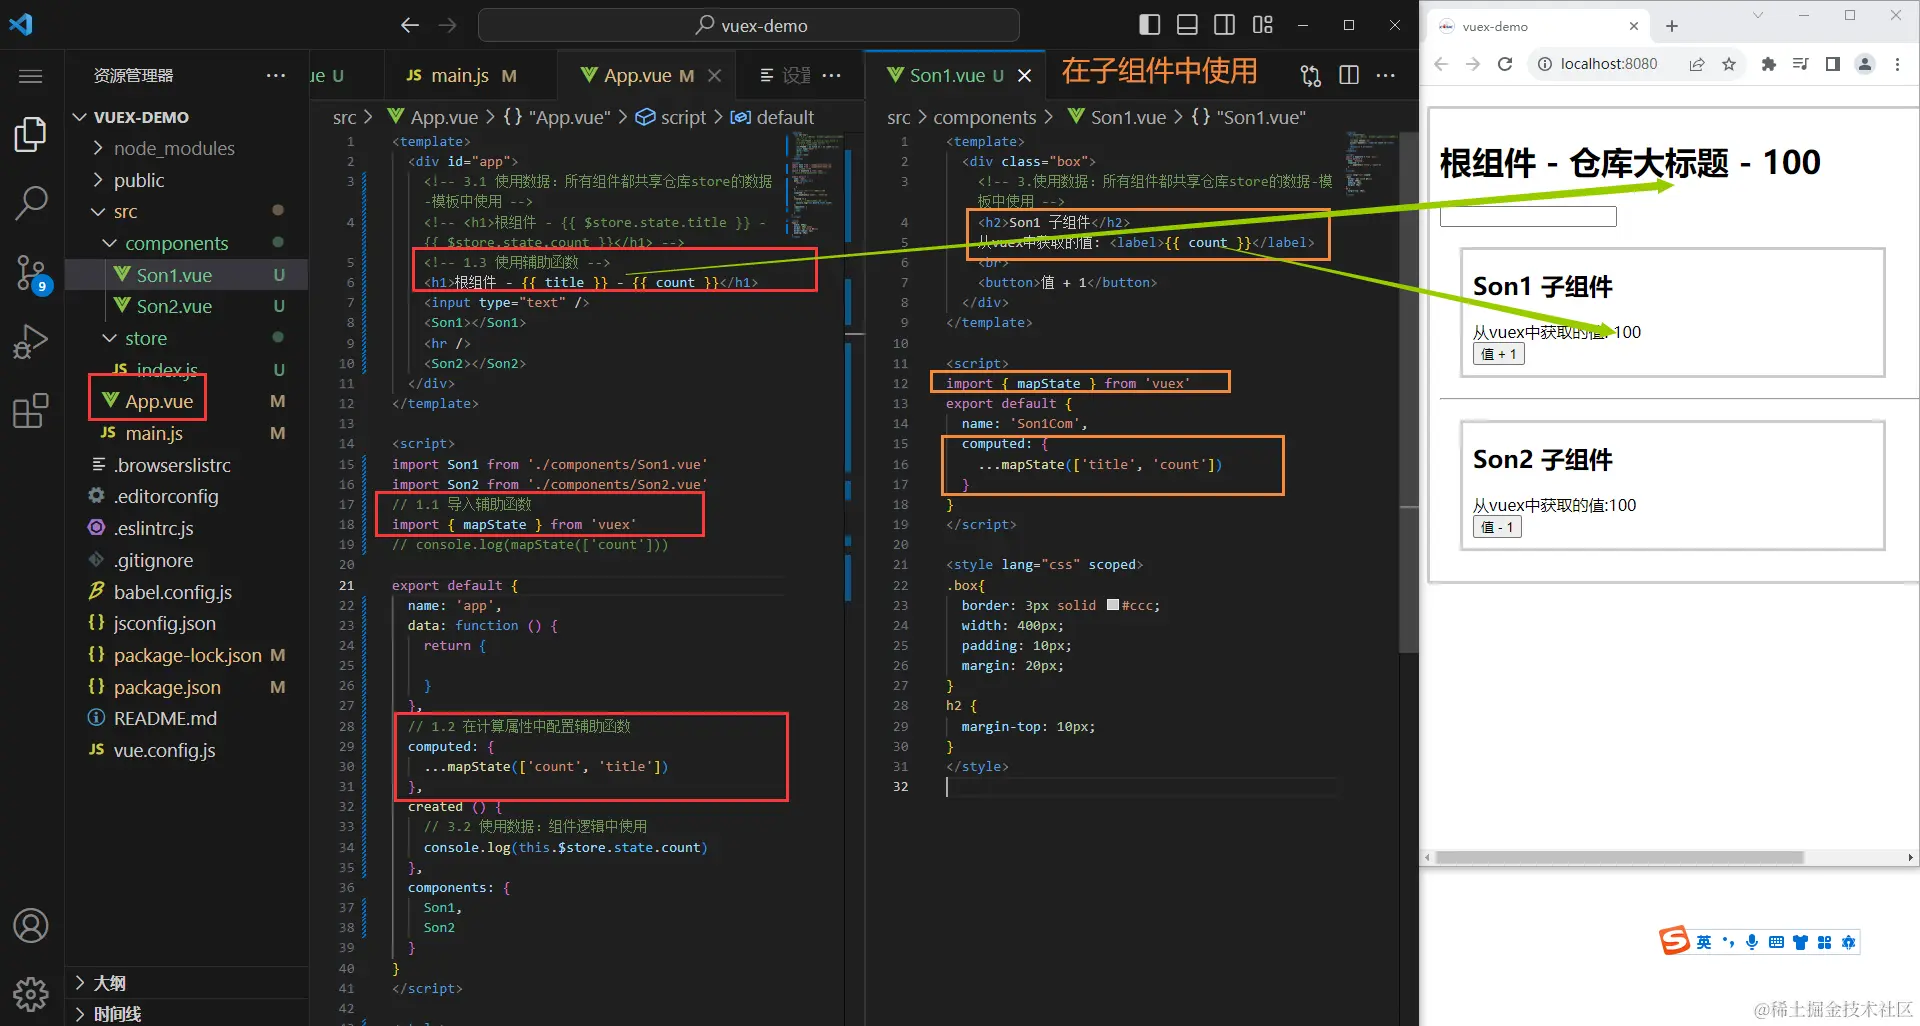Image resolution: width=1920 pixels, height=1026 pixels.
Task: Open Source Control view with 9 badge
Action: click(31, 273)
